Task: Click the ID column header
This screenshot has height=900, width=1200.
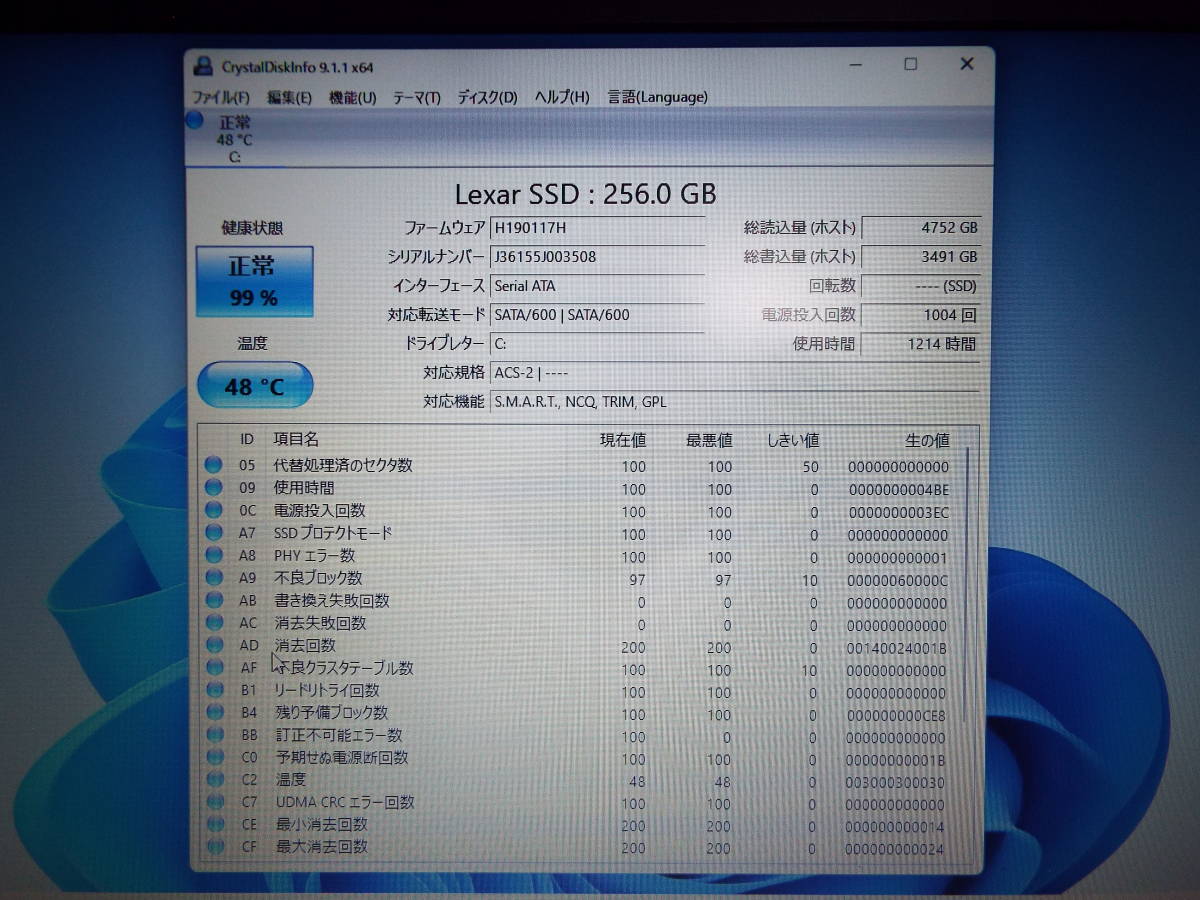Action: (247, 440)
